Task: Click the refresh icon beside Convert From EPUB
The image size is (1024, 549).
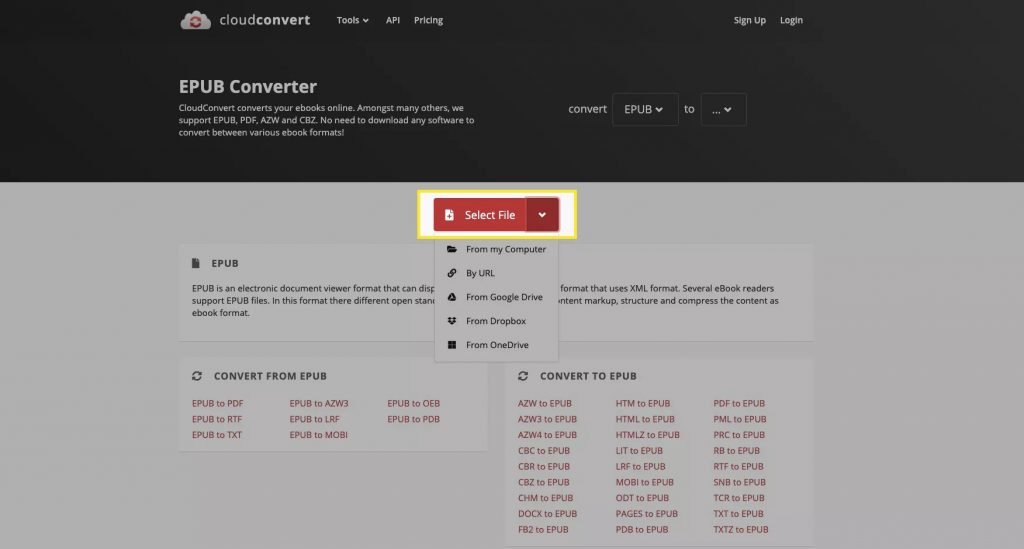Action: (x=197, y=376)
